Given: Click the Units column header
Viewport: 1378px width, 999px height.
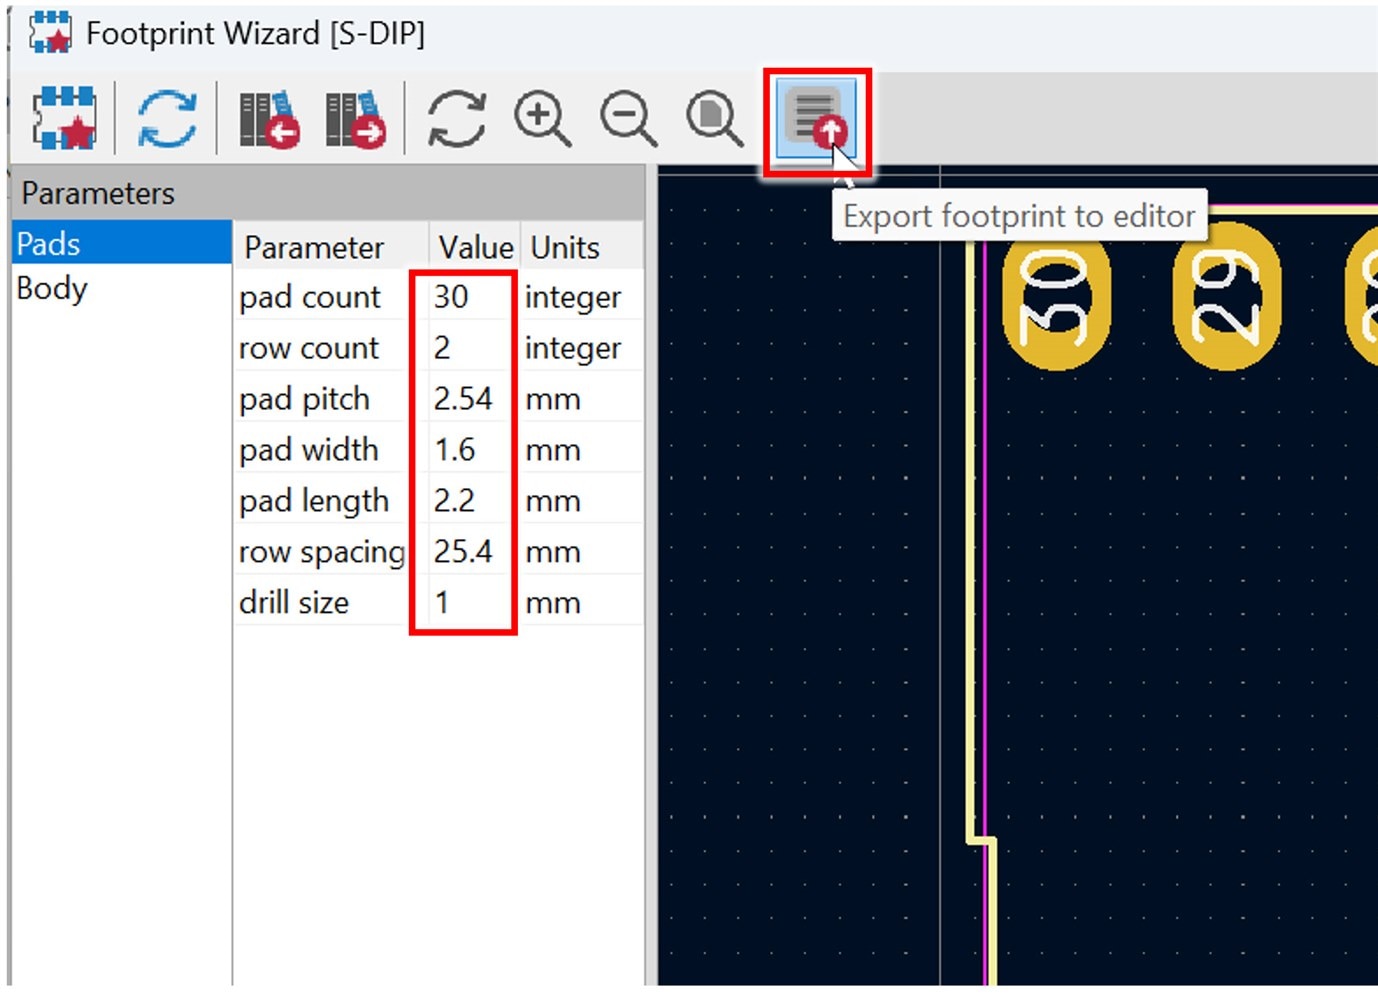Looking at the screenshot, I should tap(581, 246).
